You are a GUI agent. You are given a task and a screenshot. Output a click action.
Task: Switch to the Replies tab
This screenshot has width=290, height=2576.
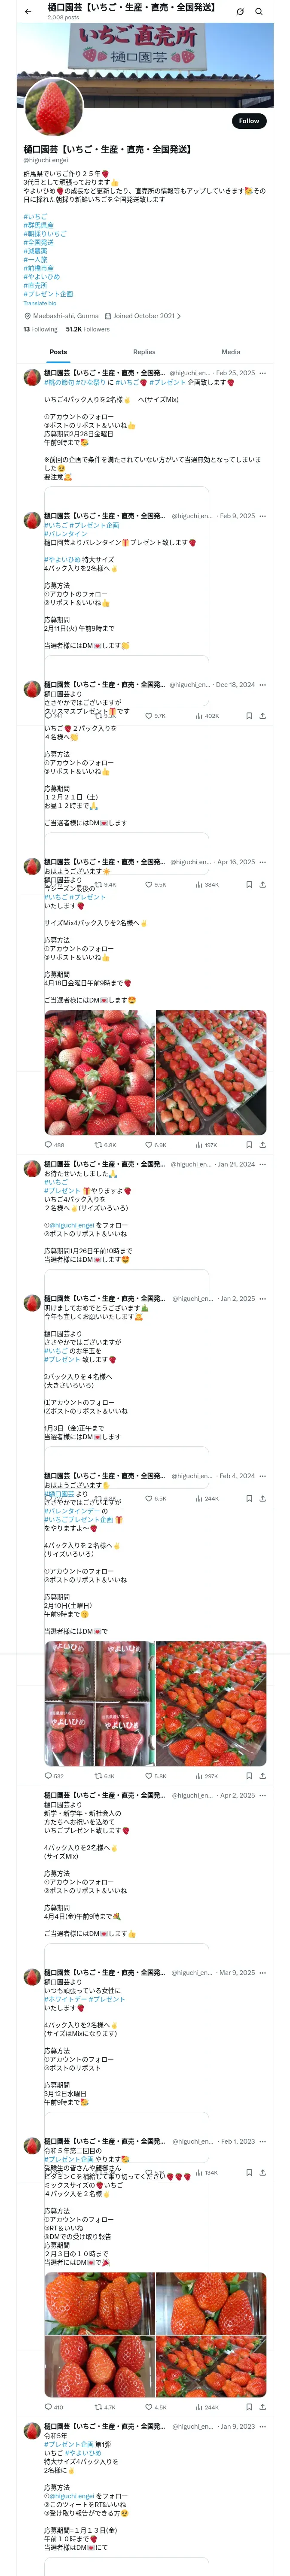point(144,352)
